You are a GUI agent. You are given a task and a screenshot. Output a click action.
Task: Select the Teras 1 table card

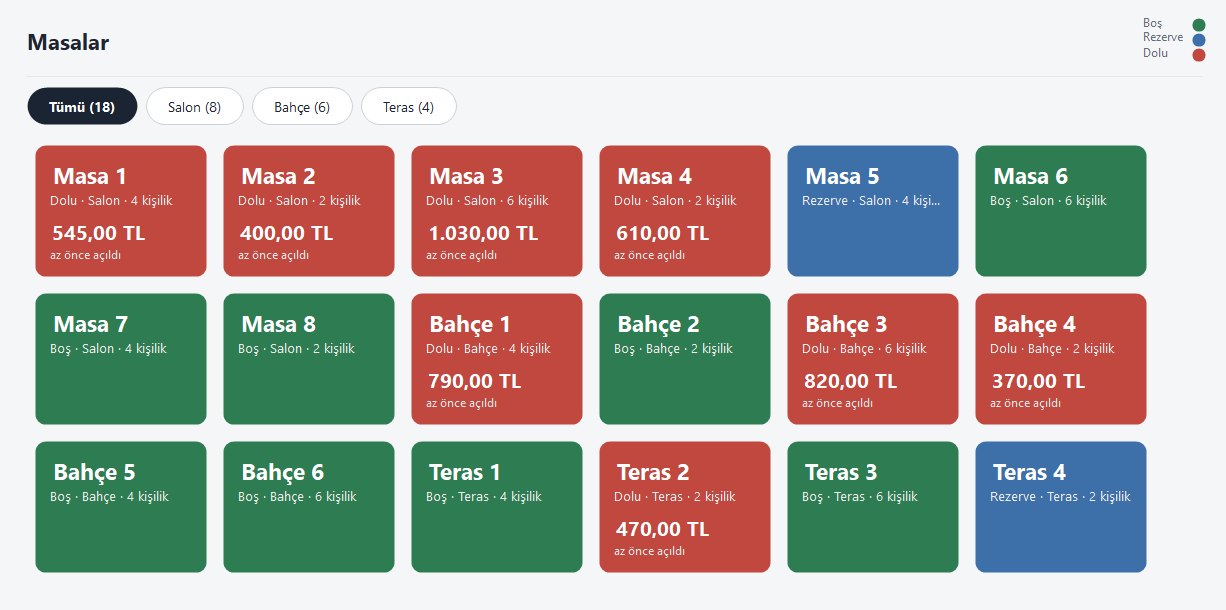click(497, 507)
